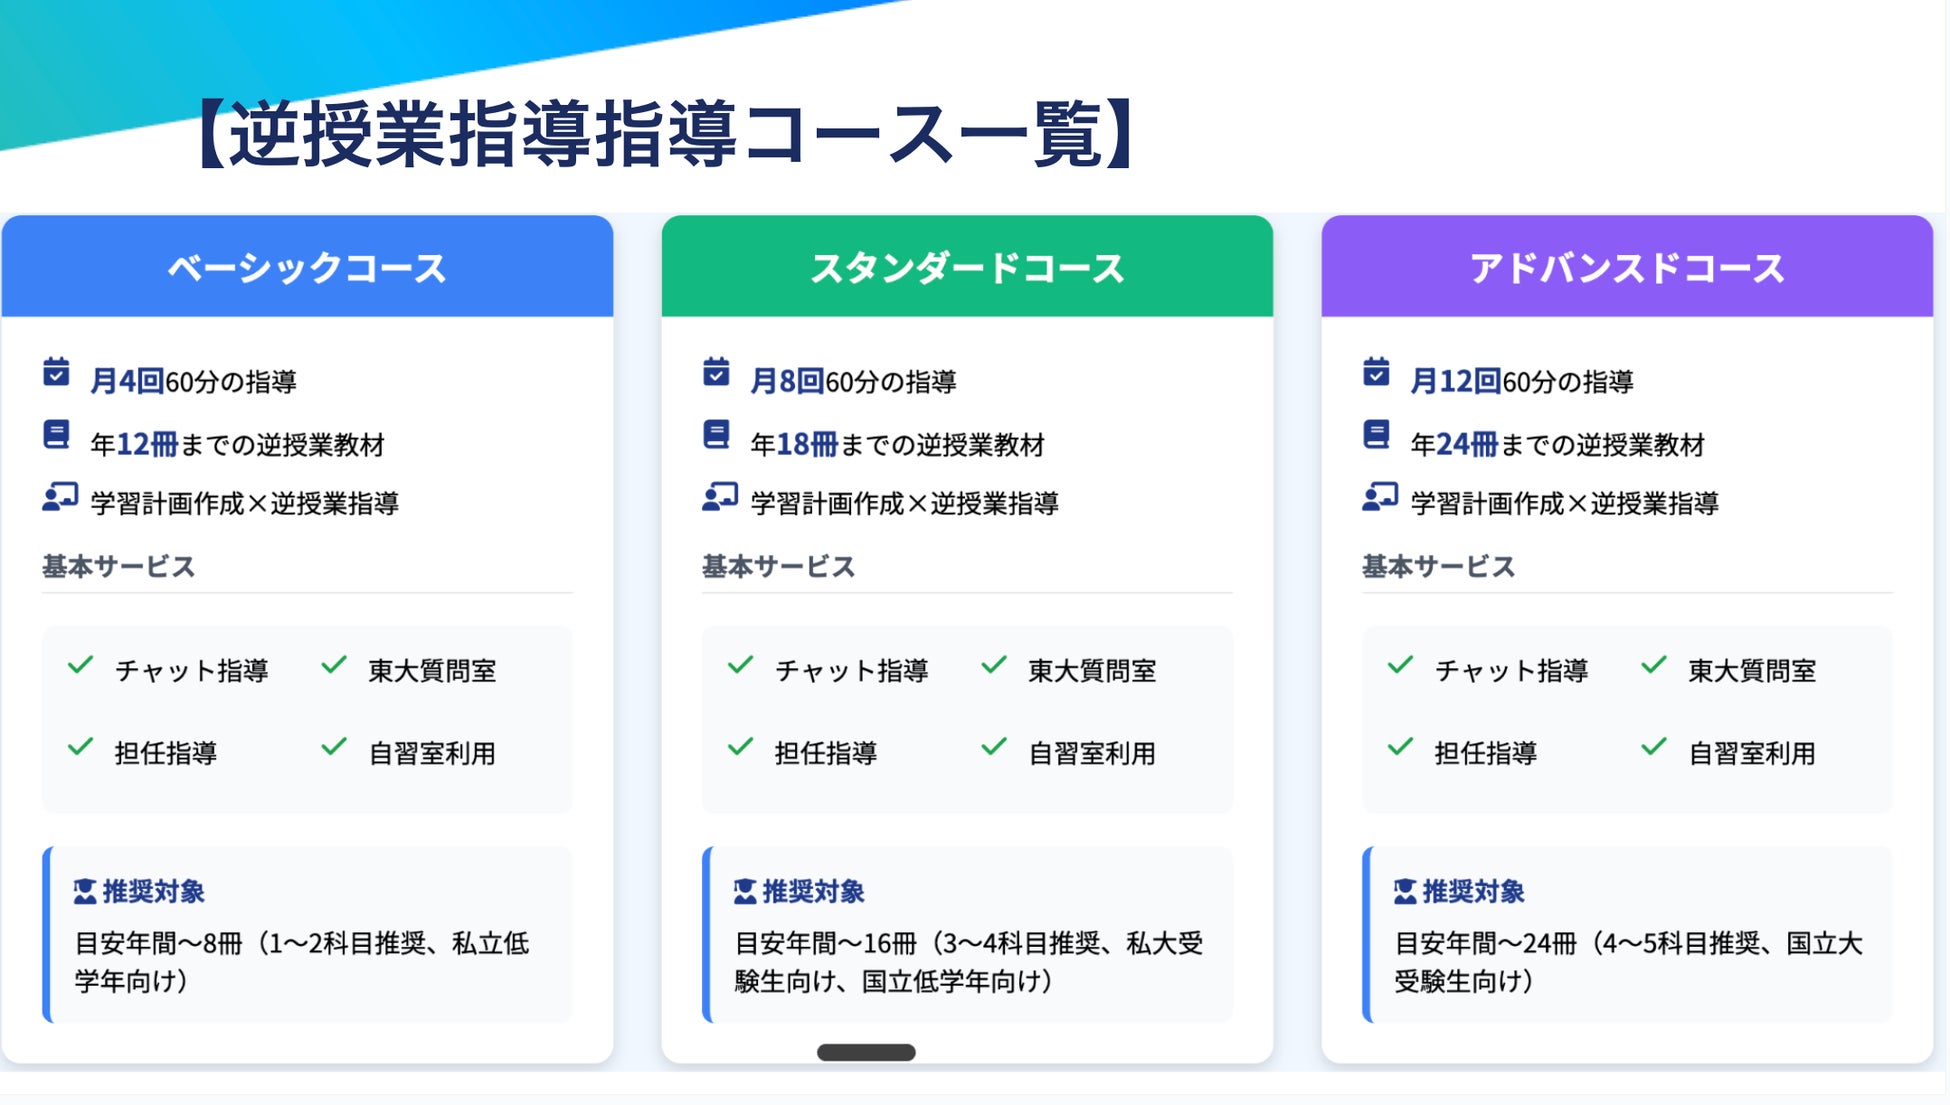Screen dimensions: 1950x1105
Task: Click book icon beside 年12冊までの逆授業教材
Action: click(56, 435)
